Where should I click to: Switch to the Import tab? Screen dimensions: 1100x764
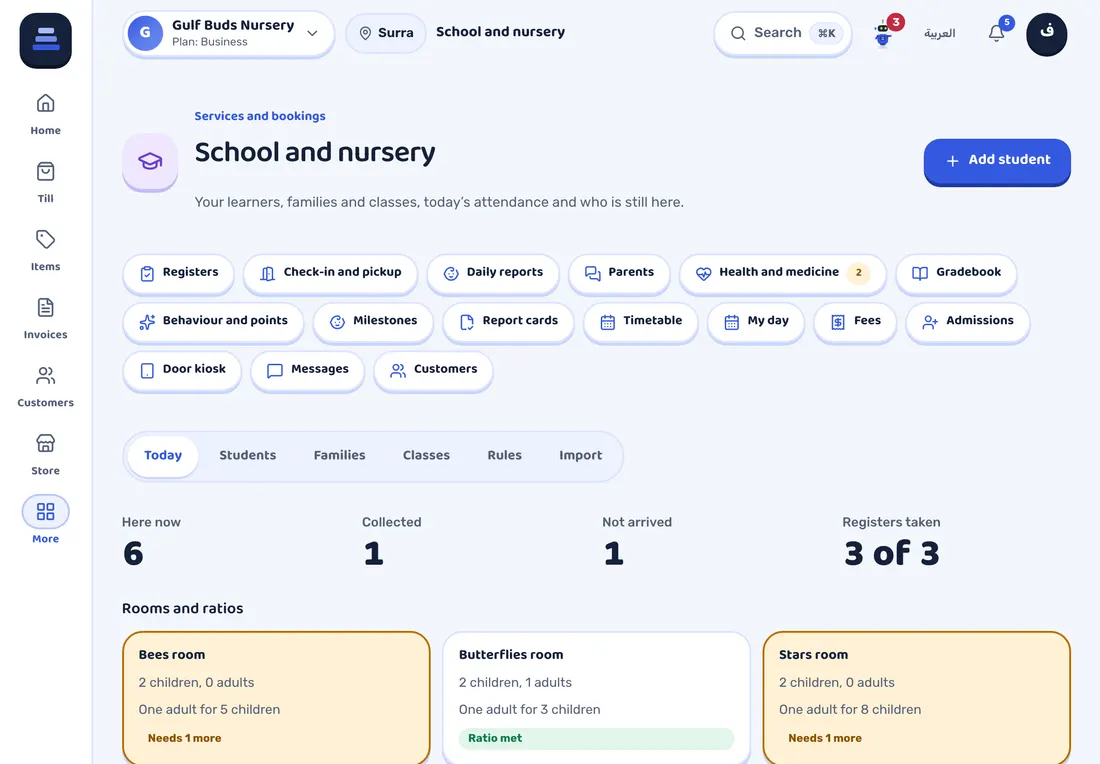coord(581,455)
